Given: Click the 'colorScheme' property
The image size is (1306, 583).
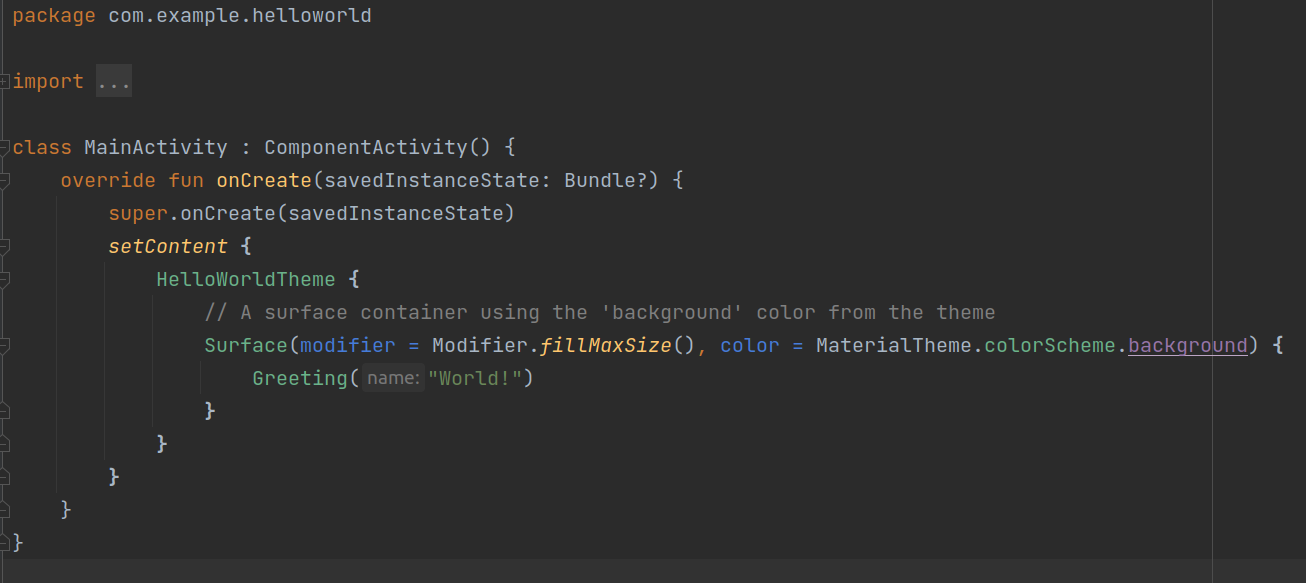Looking at the screenshot, I should click(1050, 346).
